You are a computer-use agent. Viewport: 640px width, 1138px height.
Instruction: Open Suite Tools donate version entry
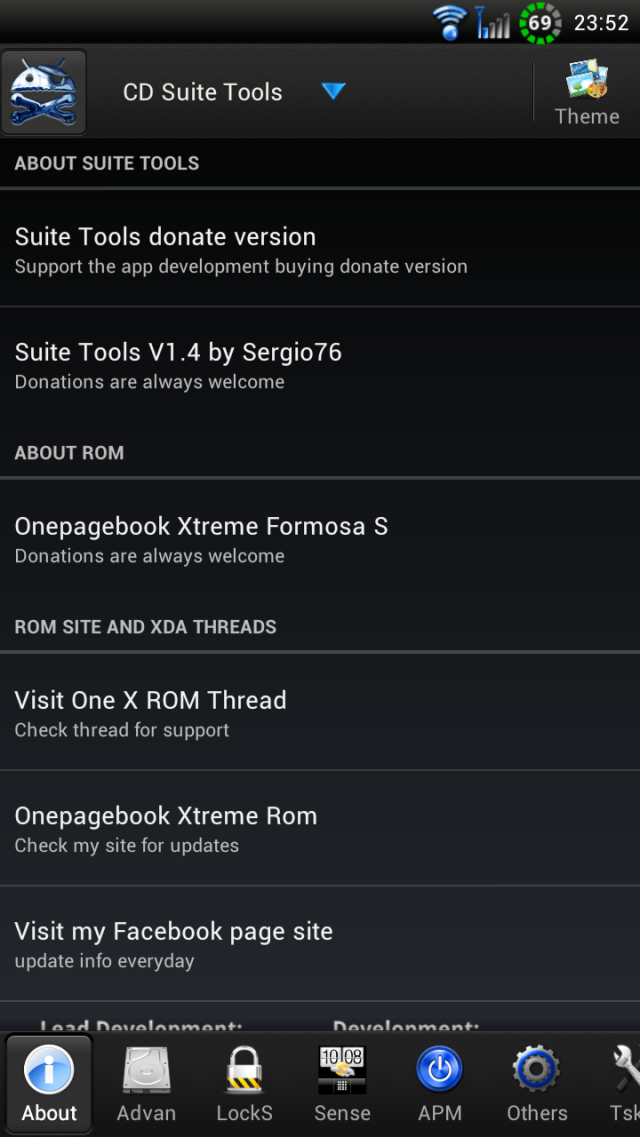click(320, 249)
